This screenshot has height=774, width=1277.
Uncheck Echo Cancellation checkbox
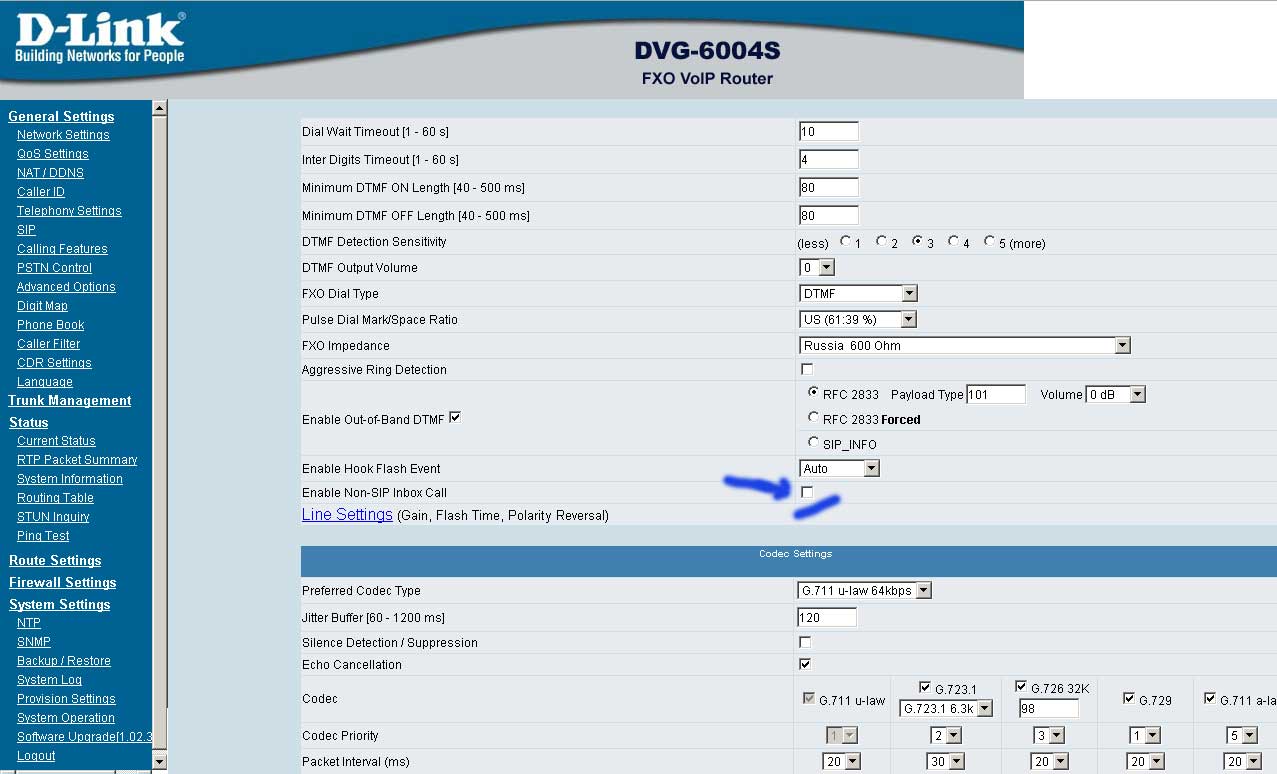(805, 664)
